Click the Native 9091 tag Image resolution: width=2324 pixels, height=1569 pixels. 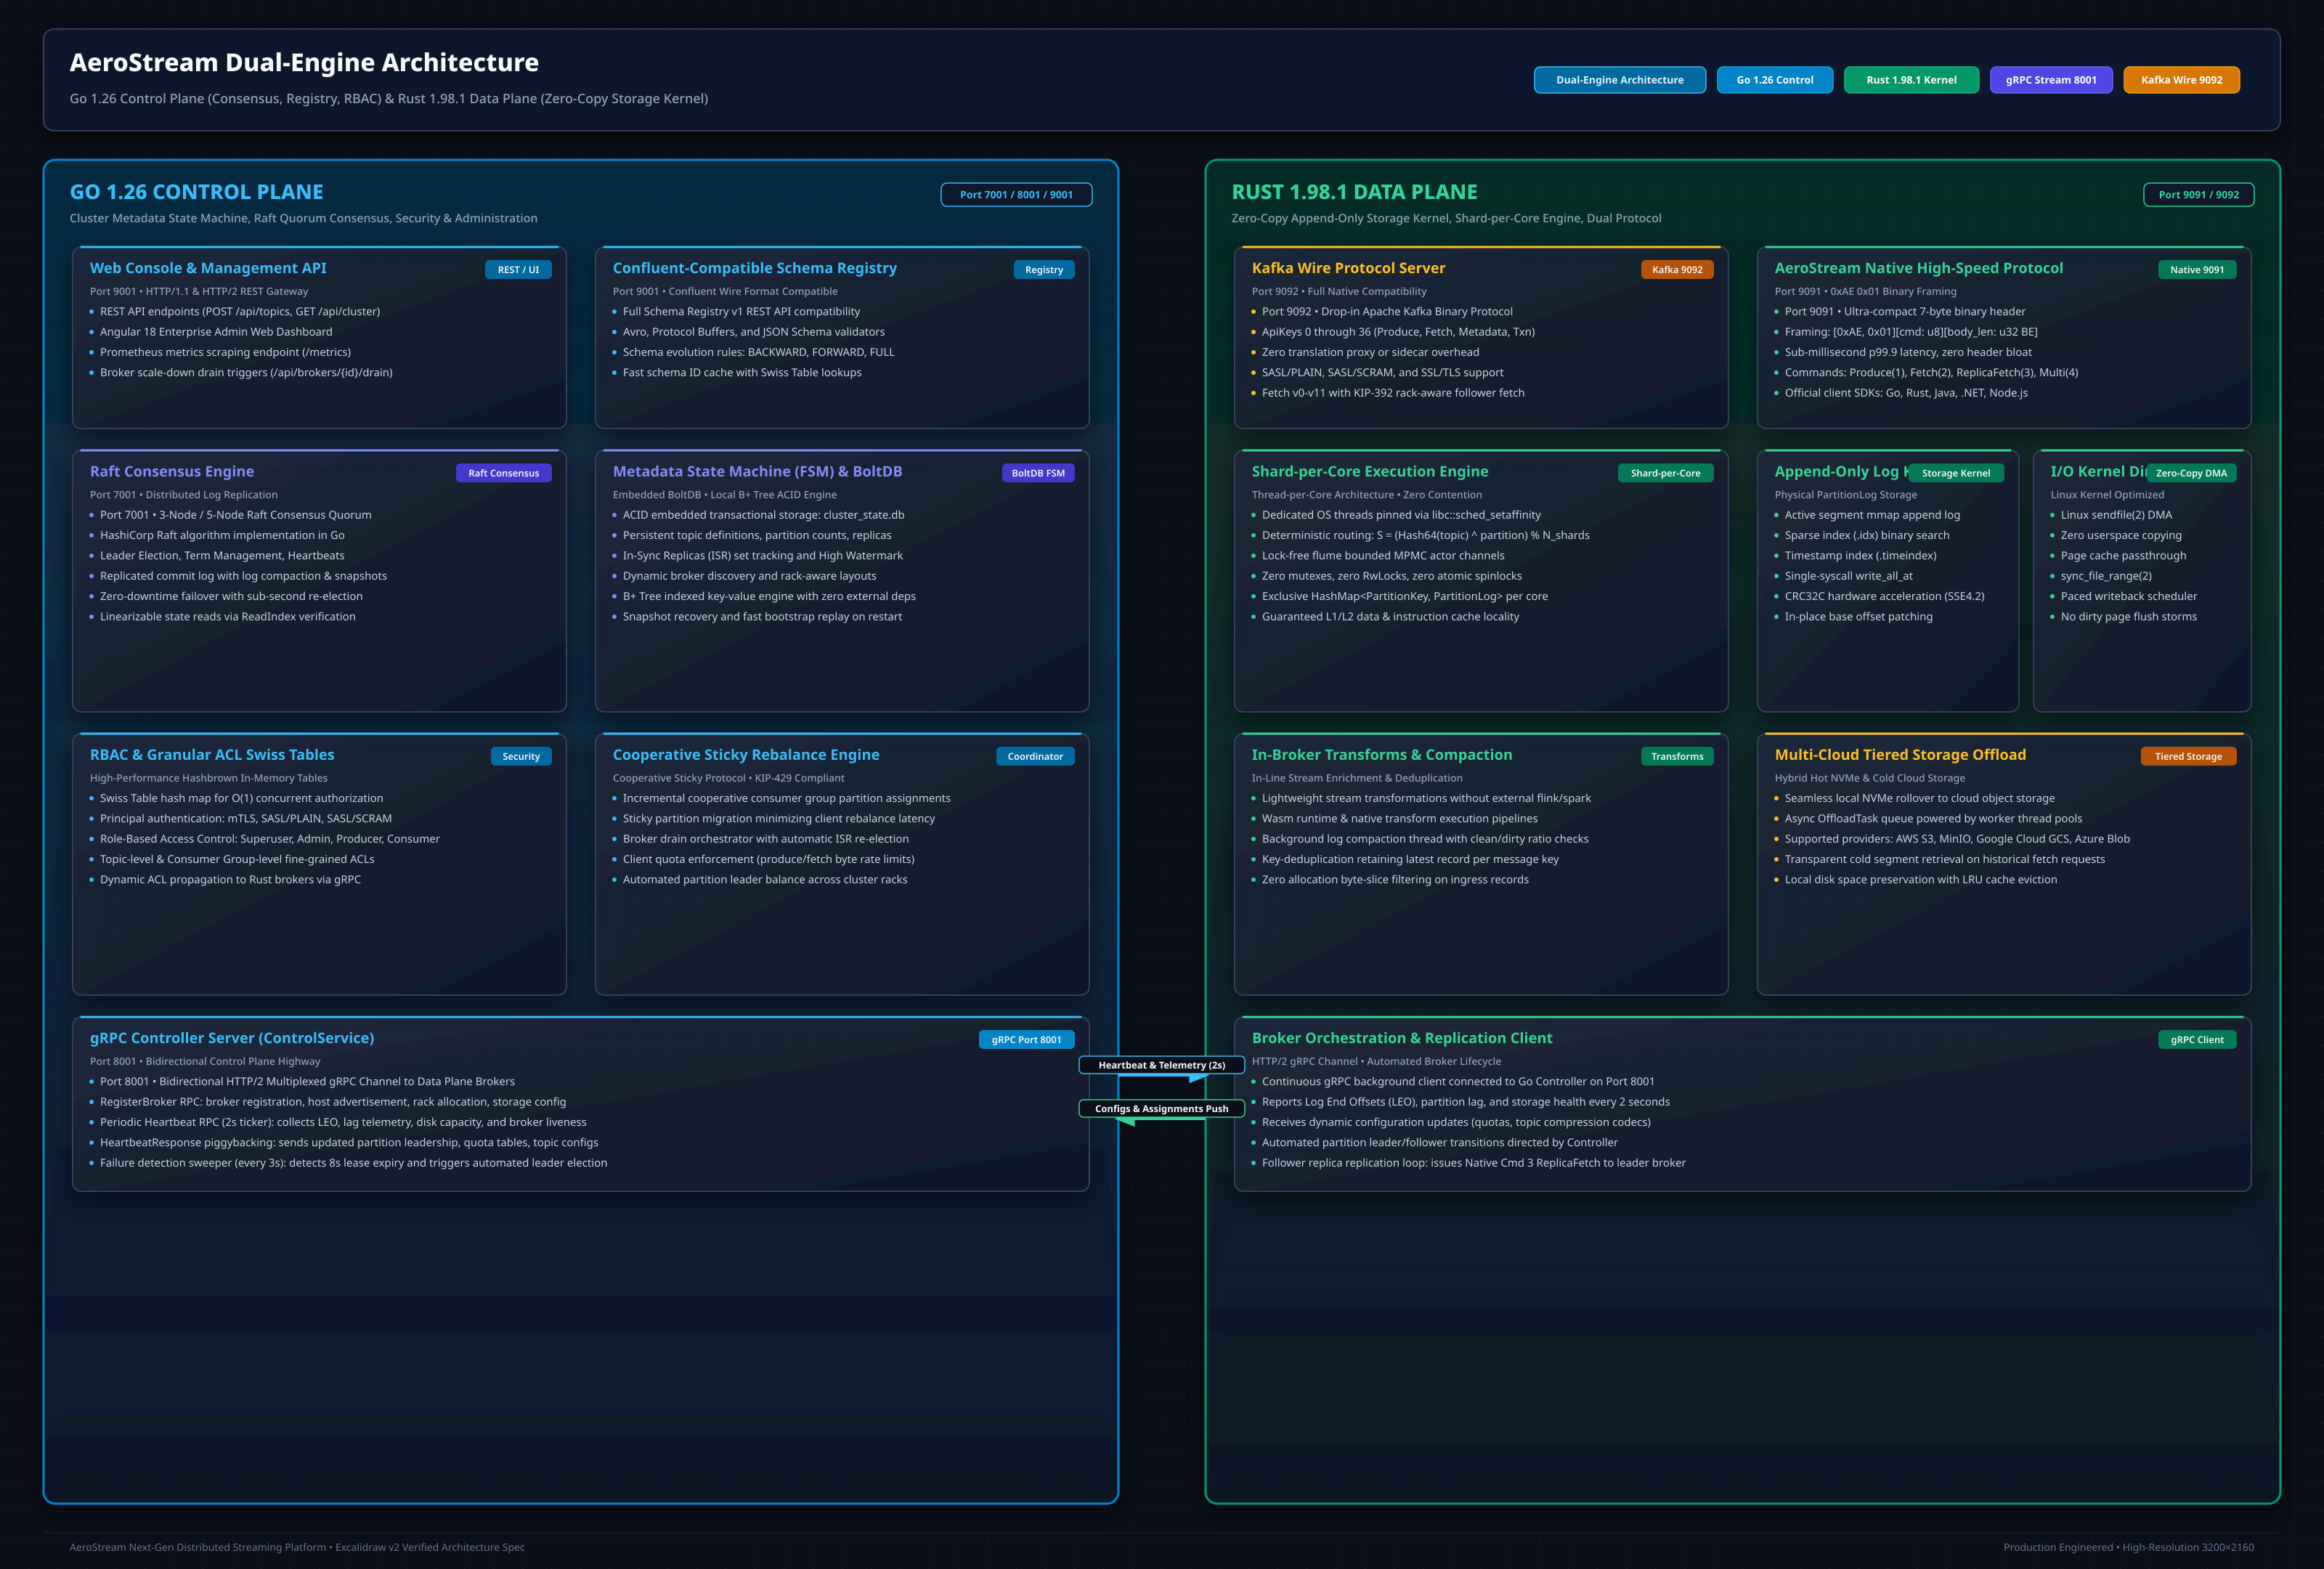pyautogui.click(x=2196, y=270)
